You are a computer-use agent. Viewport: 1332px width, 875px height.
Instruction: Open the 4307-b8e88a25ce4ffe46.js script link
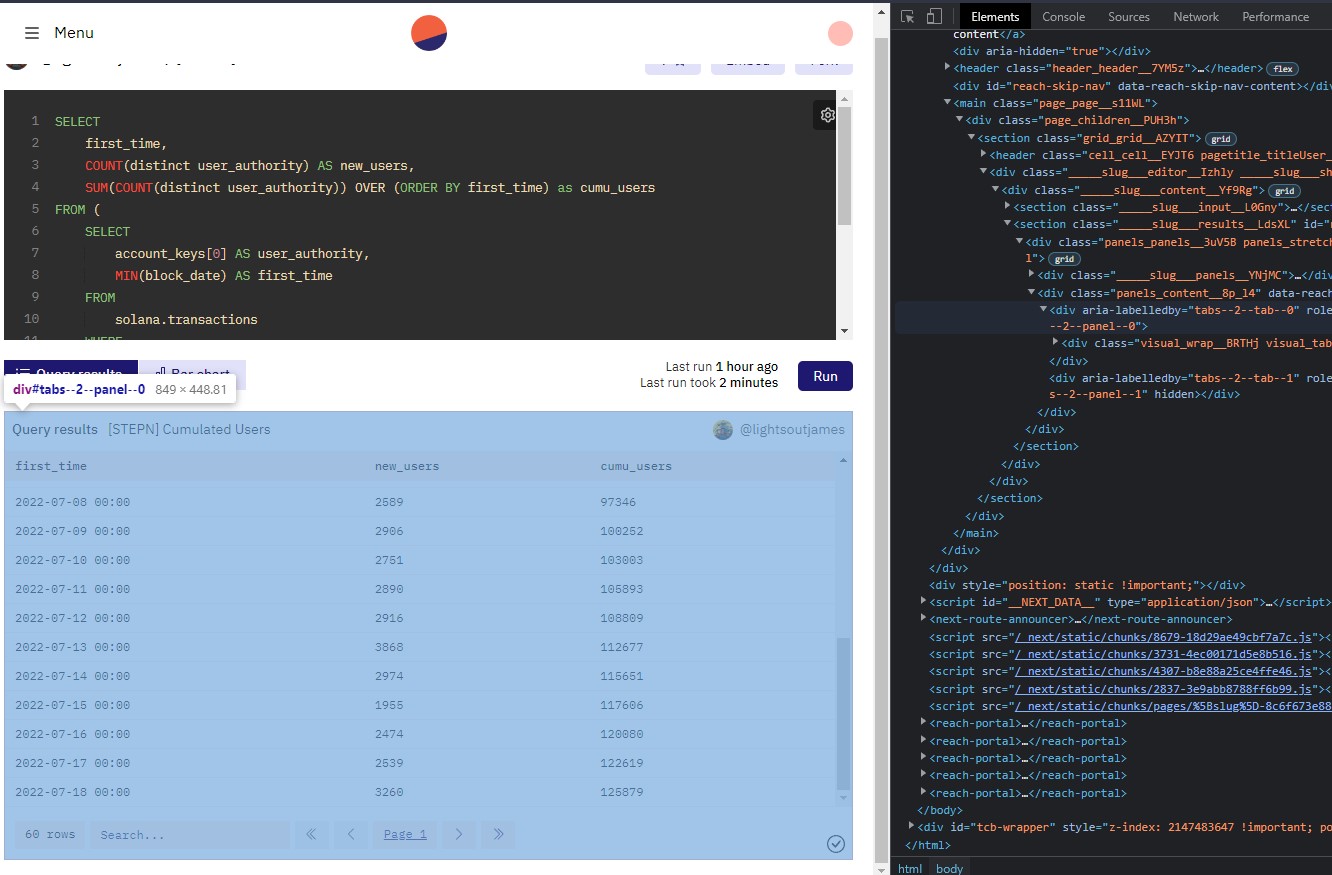pos(1162,671)
